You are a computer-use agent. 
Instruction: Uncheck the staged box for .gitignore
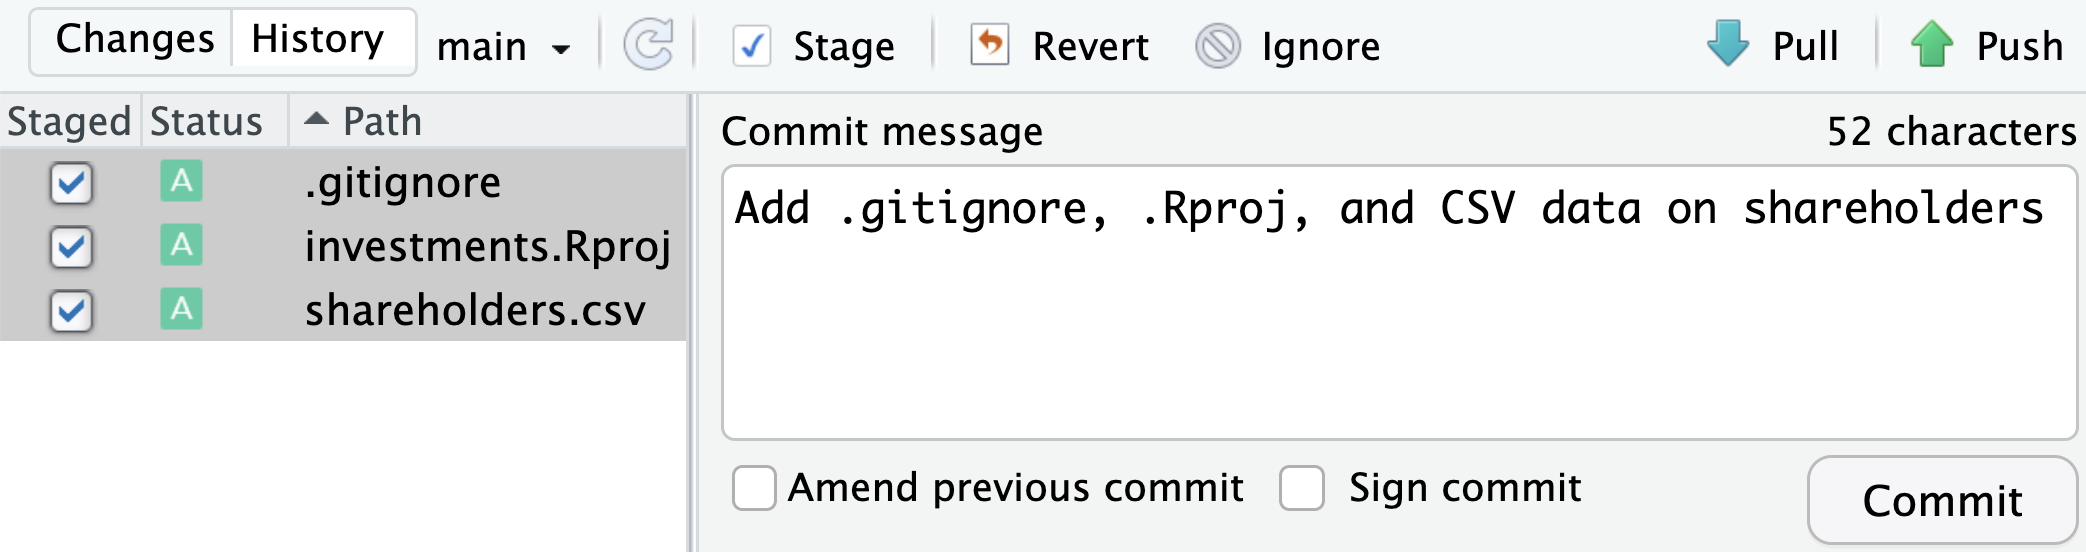71,184
